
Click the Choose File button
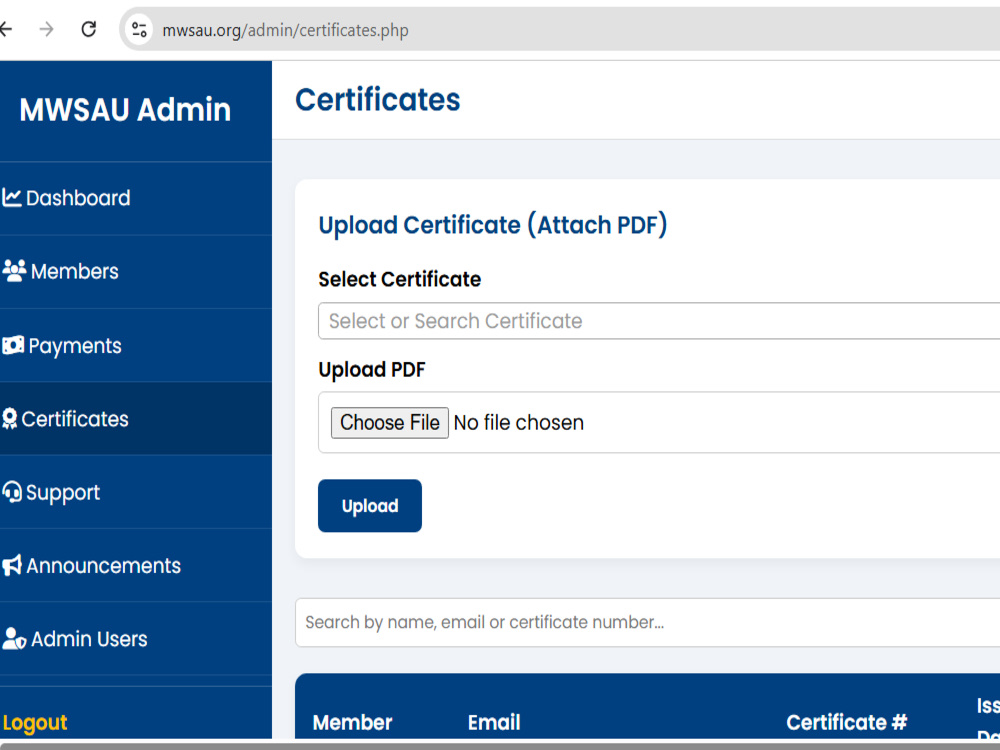point(390,423)
